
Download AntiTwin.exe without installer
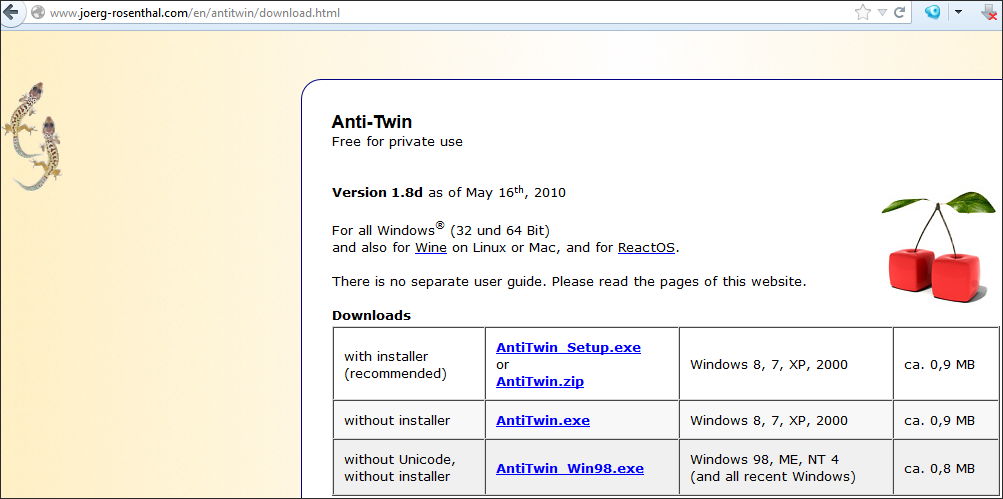pos(542,420)
